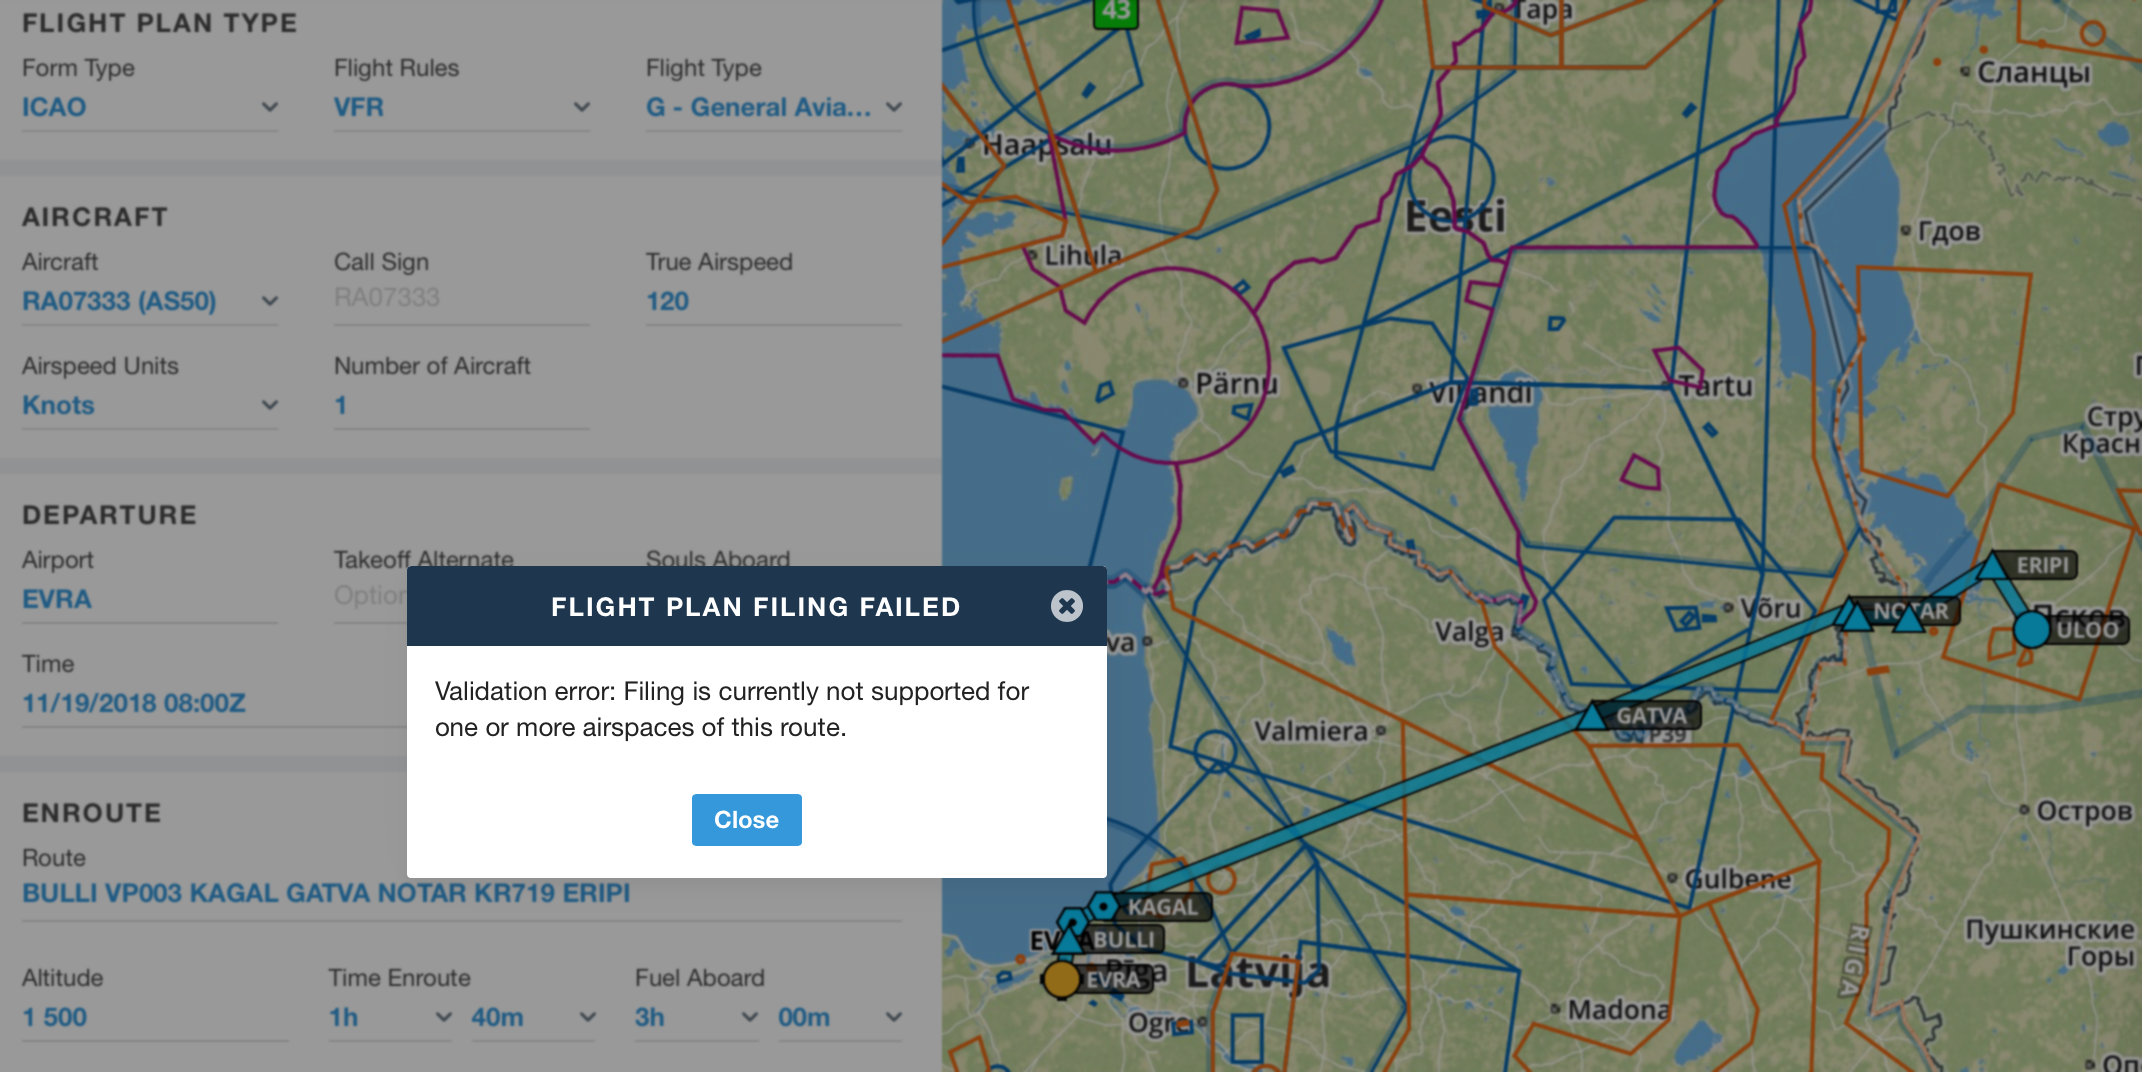Click the departure Airport EVRA field

point(150,599)
